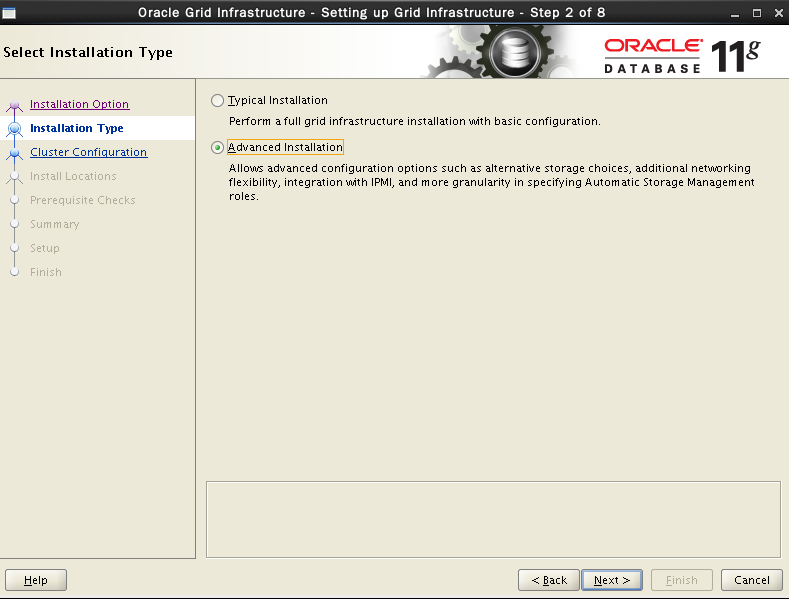Viewport: 789px width, 599px height.
Task: Click the Oracle Database 11g logo
Action: point(681,54)
